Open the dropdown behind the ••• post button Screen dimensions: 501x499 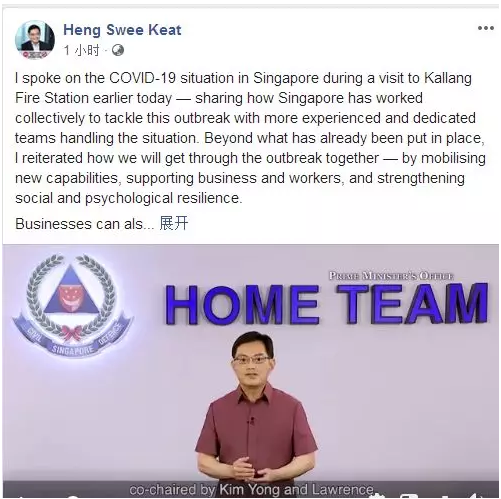coord(486,28)
